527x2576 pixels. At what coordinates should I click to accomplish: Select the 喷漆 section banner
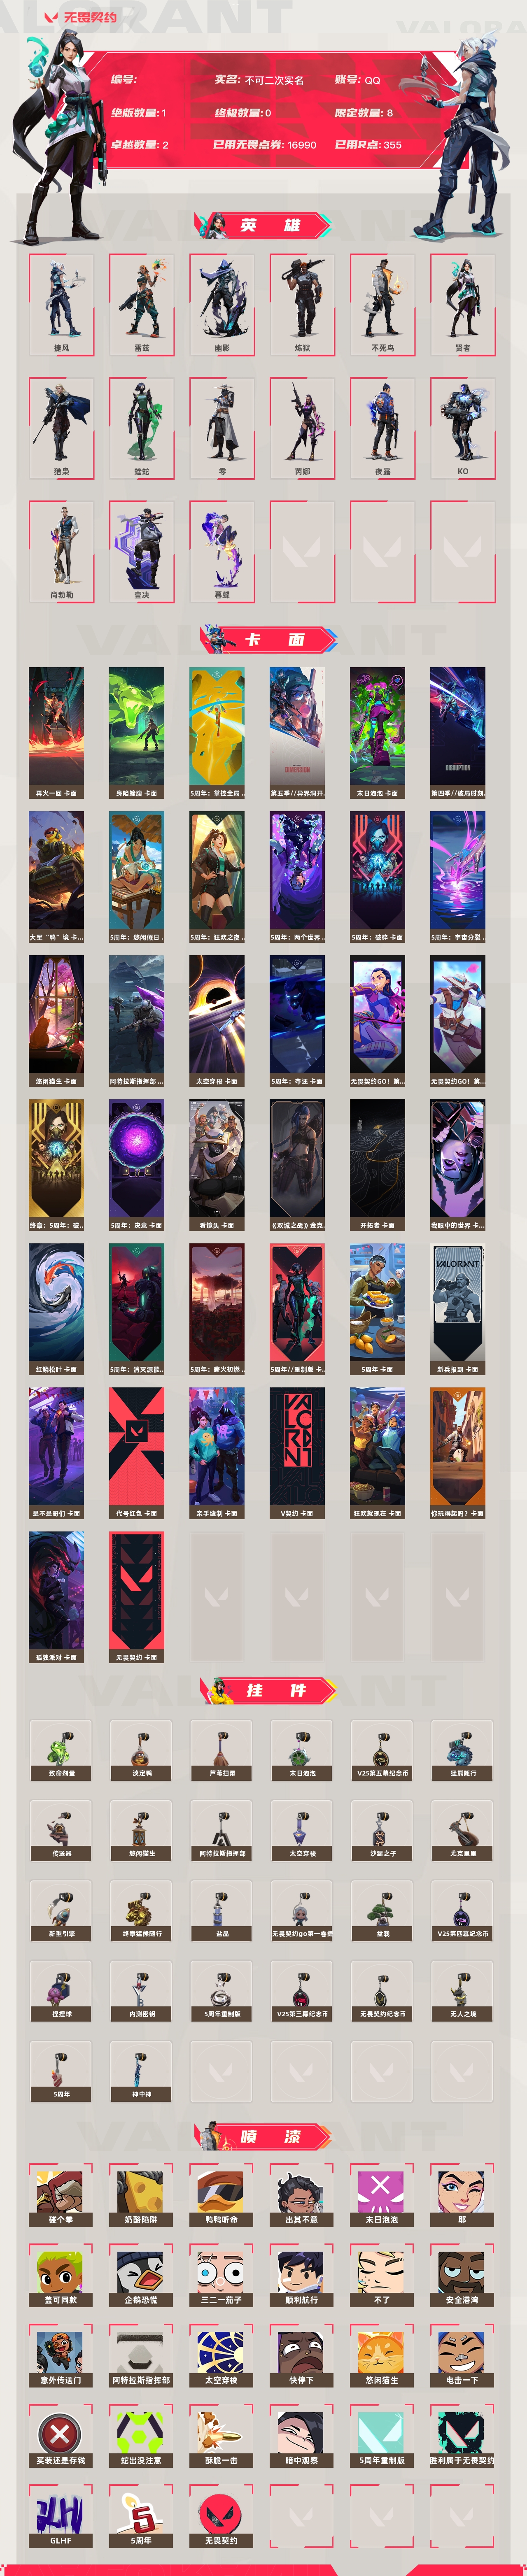point(264,2136)
